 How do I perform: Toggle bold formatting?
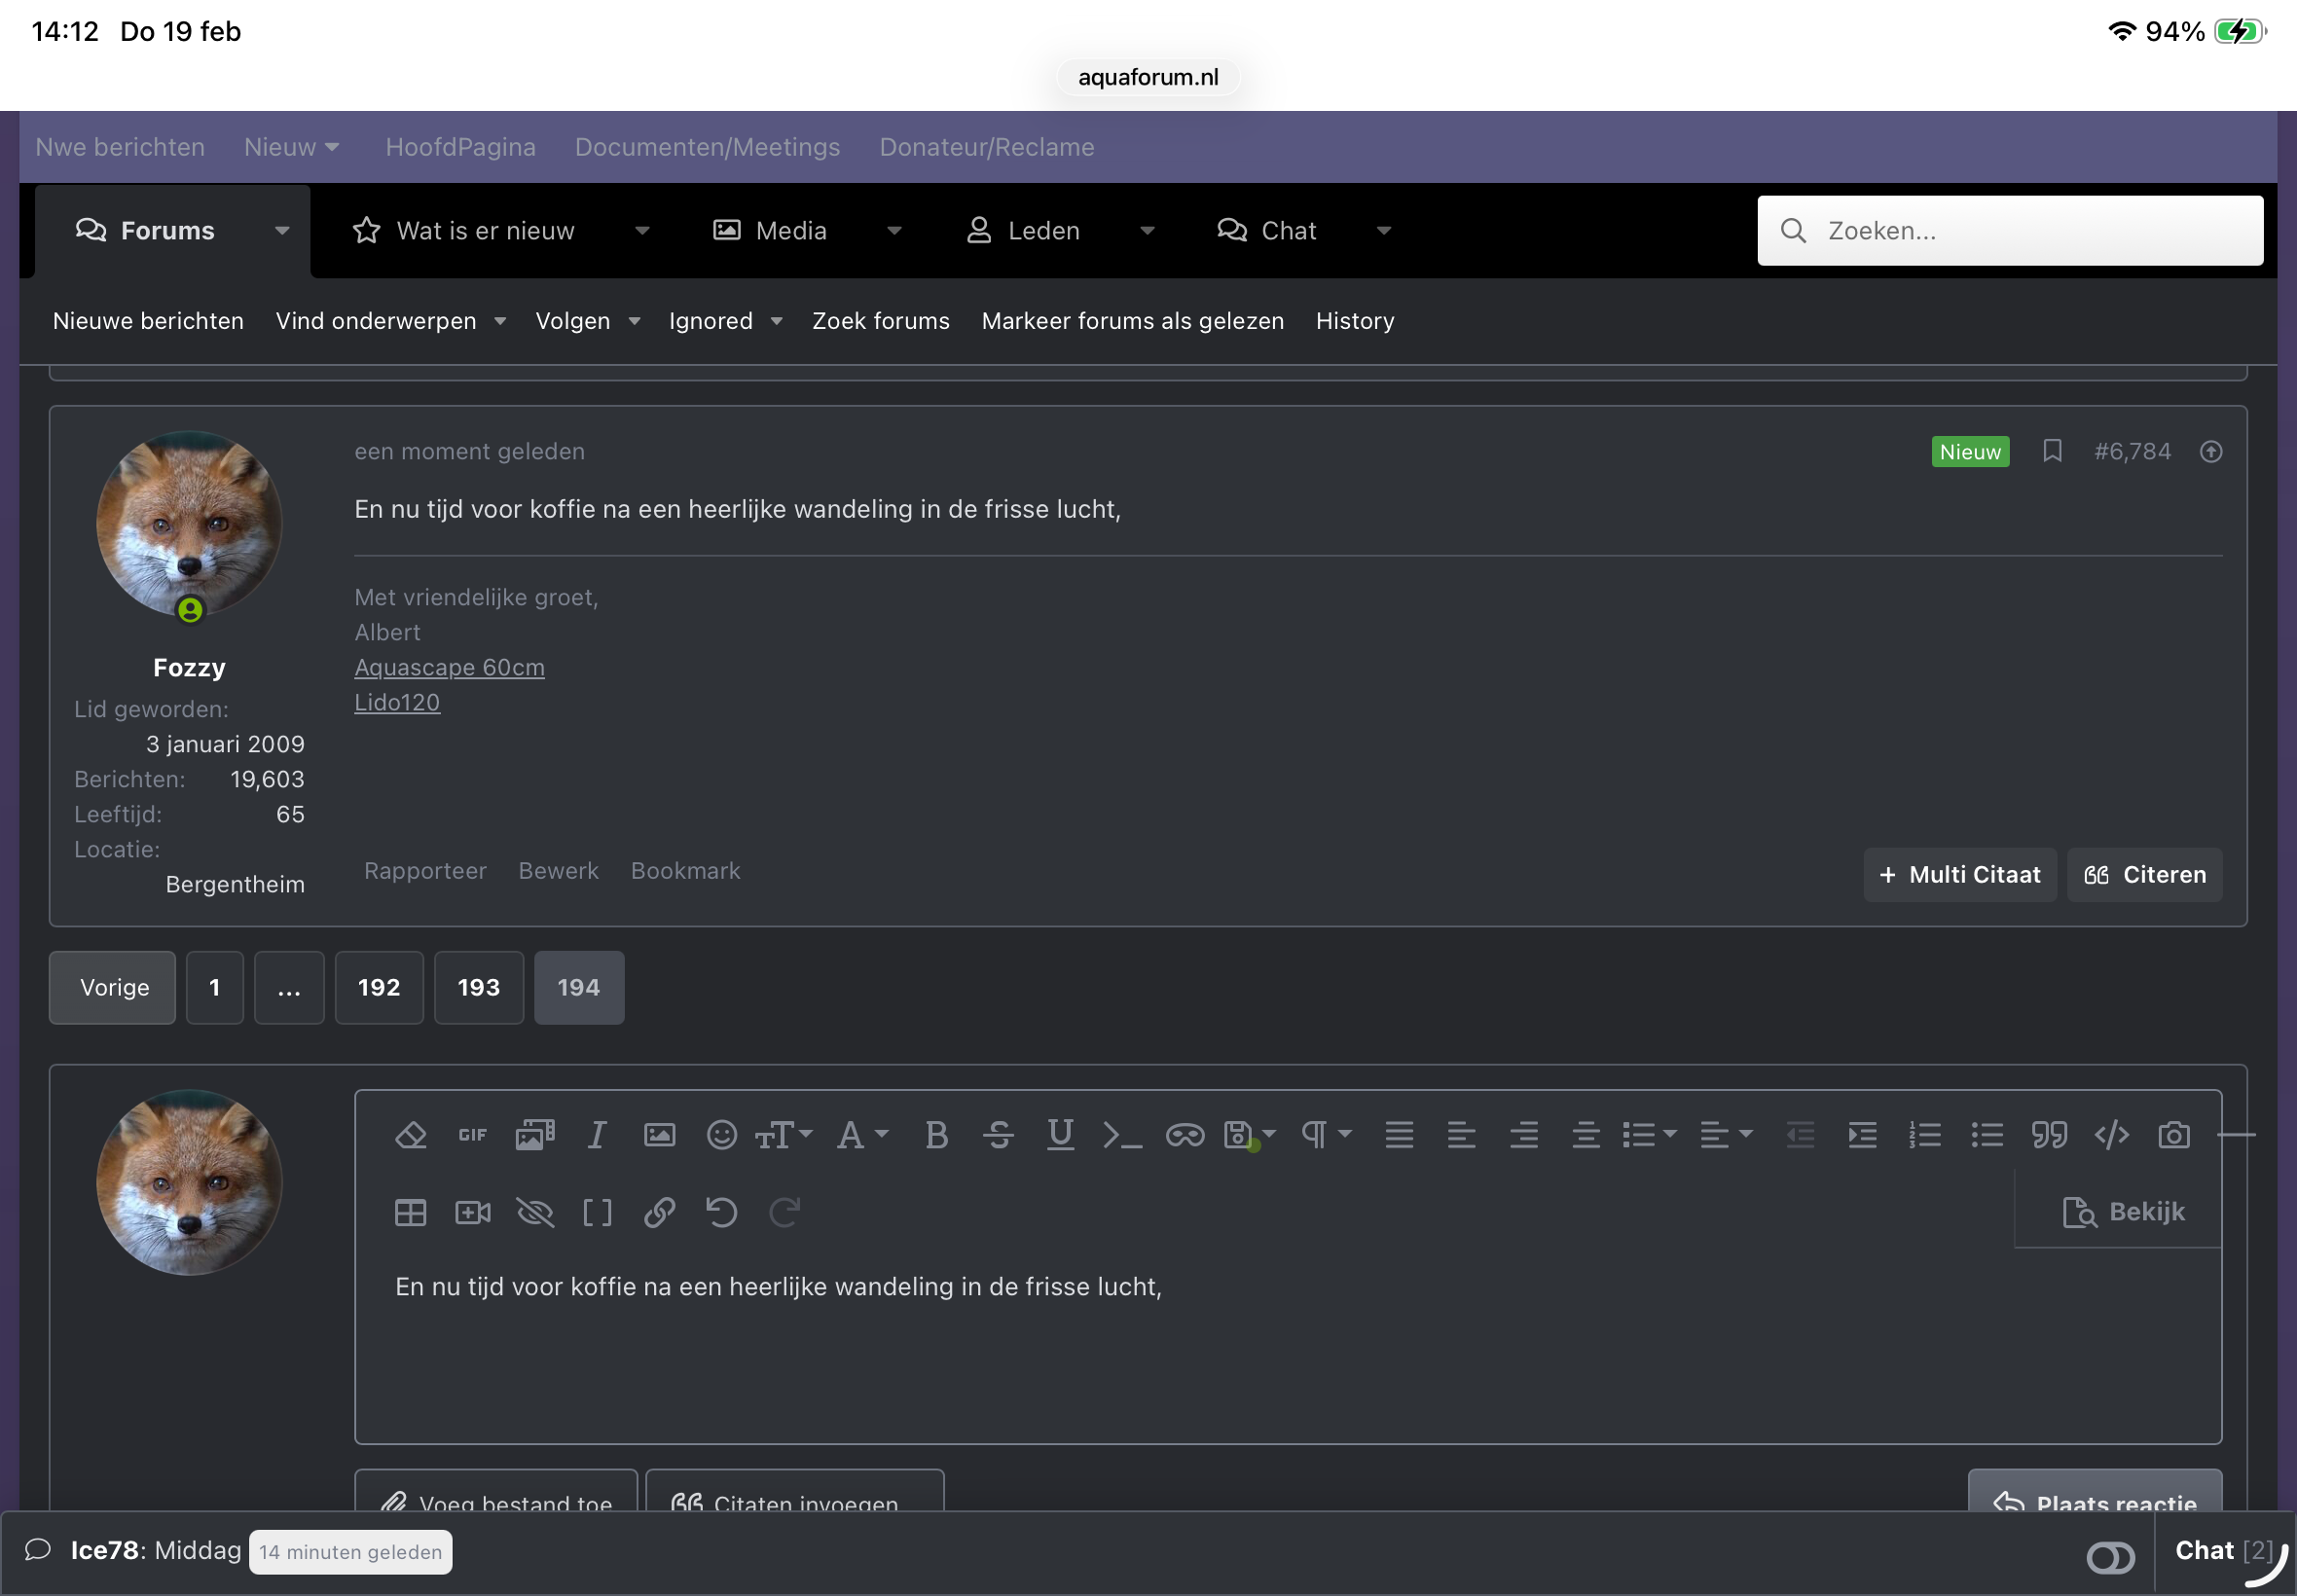pyautogui.click(x=936, y=1135)
